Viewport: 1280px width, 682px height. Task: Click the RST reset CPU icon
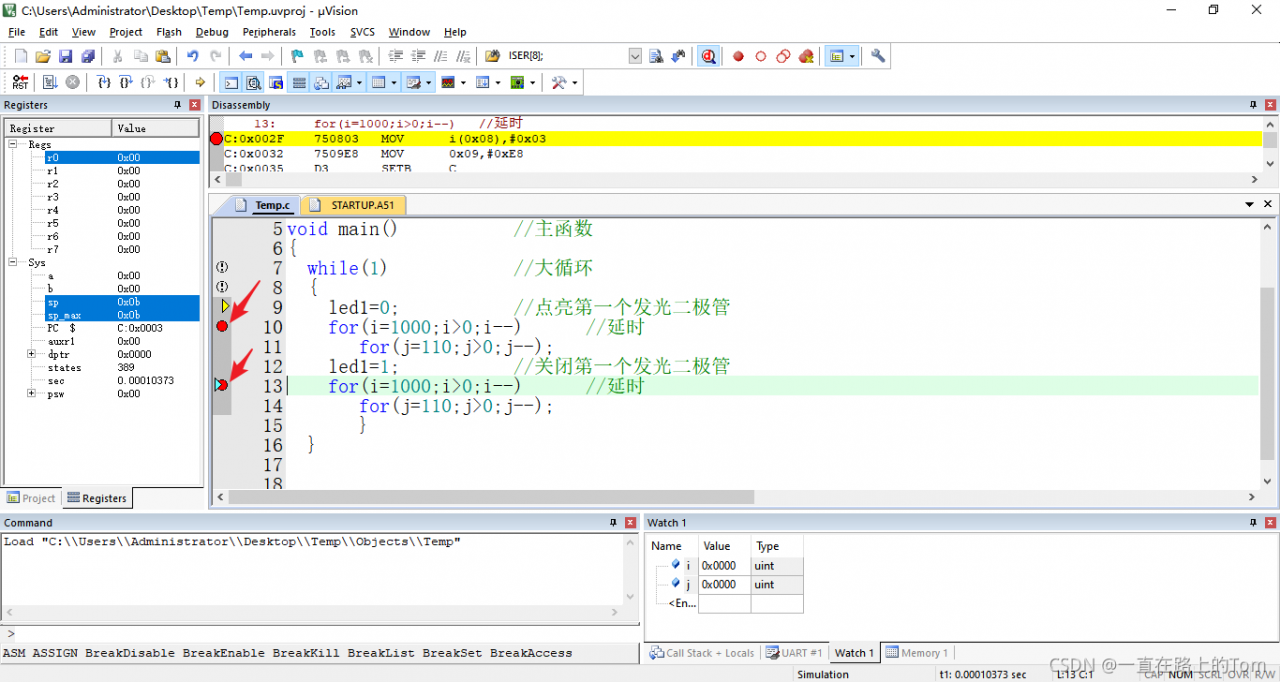tap(20, 83)
